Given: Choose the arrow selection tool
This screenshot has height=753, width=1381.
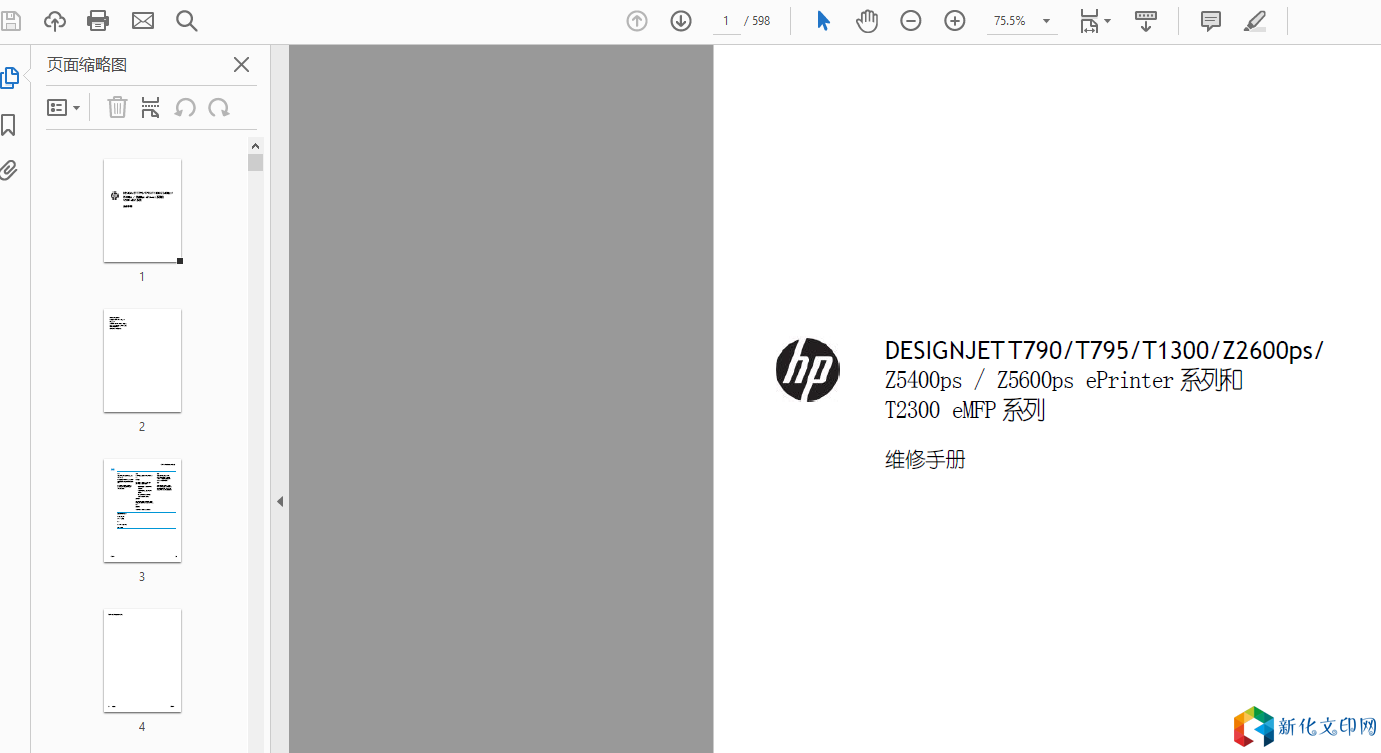Looking at the screenshot, I should tap(823, 21).
